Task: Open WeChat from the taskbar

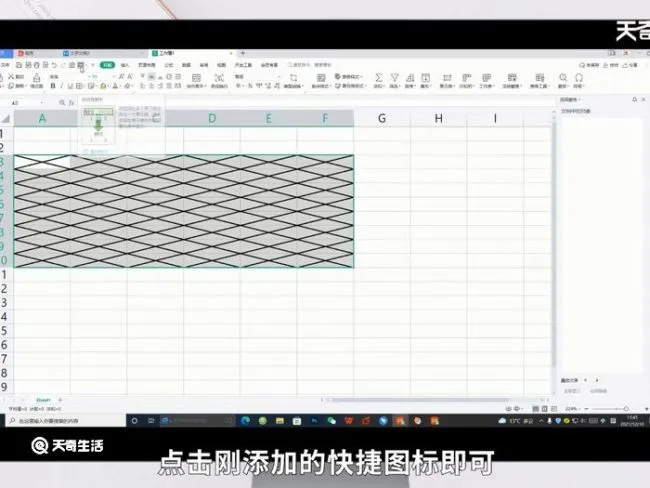Action: coord(331,421)
